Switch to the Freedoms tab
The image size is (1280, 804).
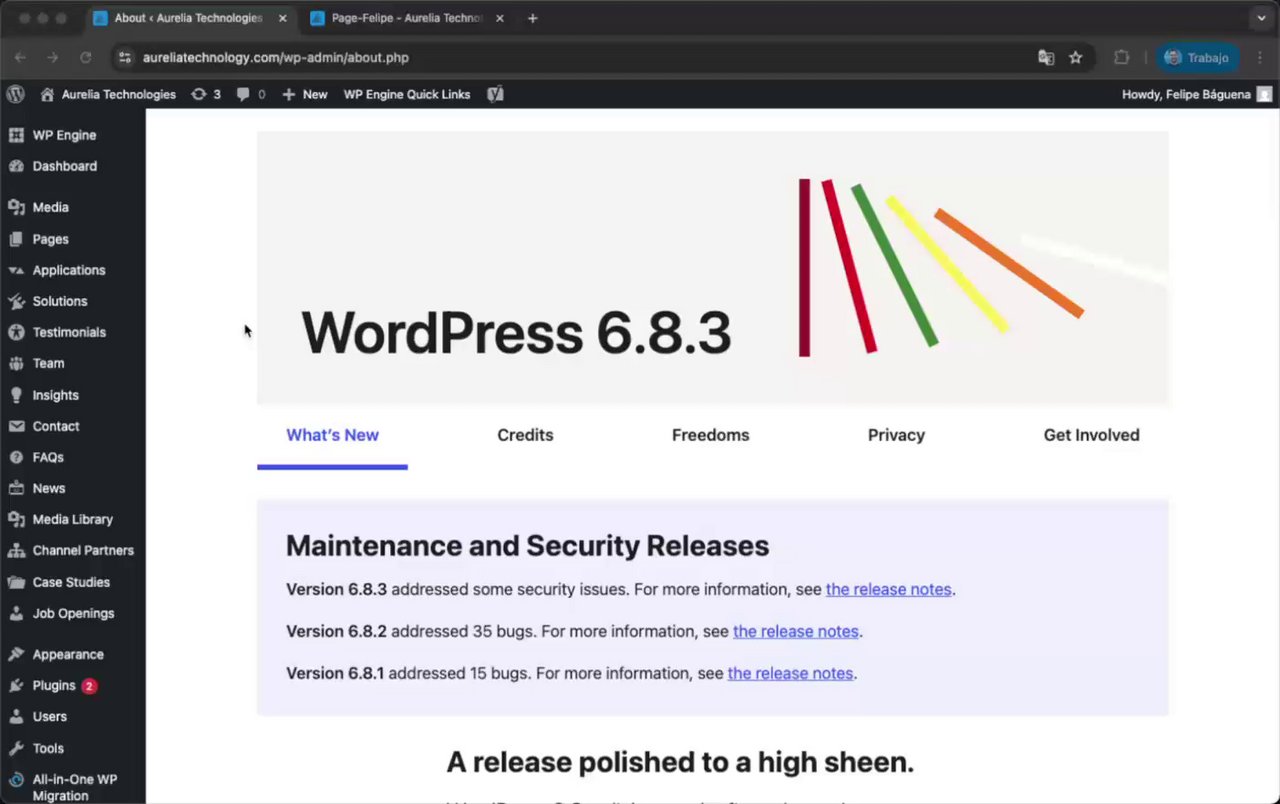710,435
